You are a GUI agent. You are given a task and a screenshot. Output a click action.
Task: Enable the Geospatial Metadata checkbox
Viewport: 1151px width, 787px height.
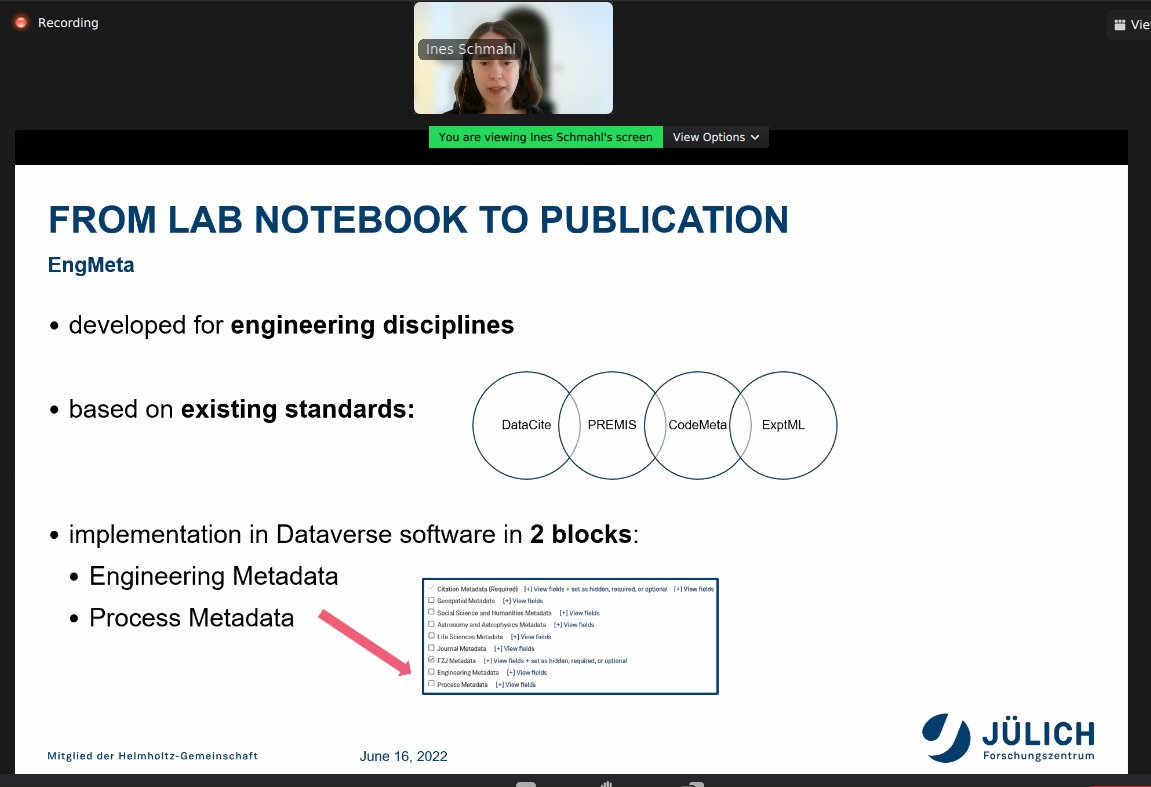(x=432, y=600)
